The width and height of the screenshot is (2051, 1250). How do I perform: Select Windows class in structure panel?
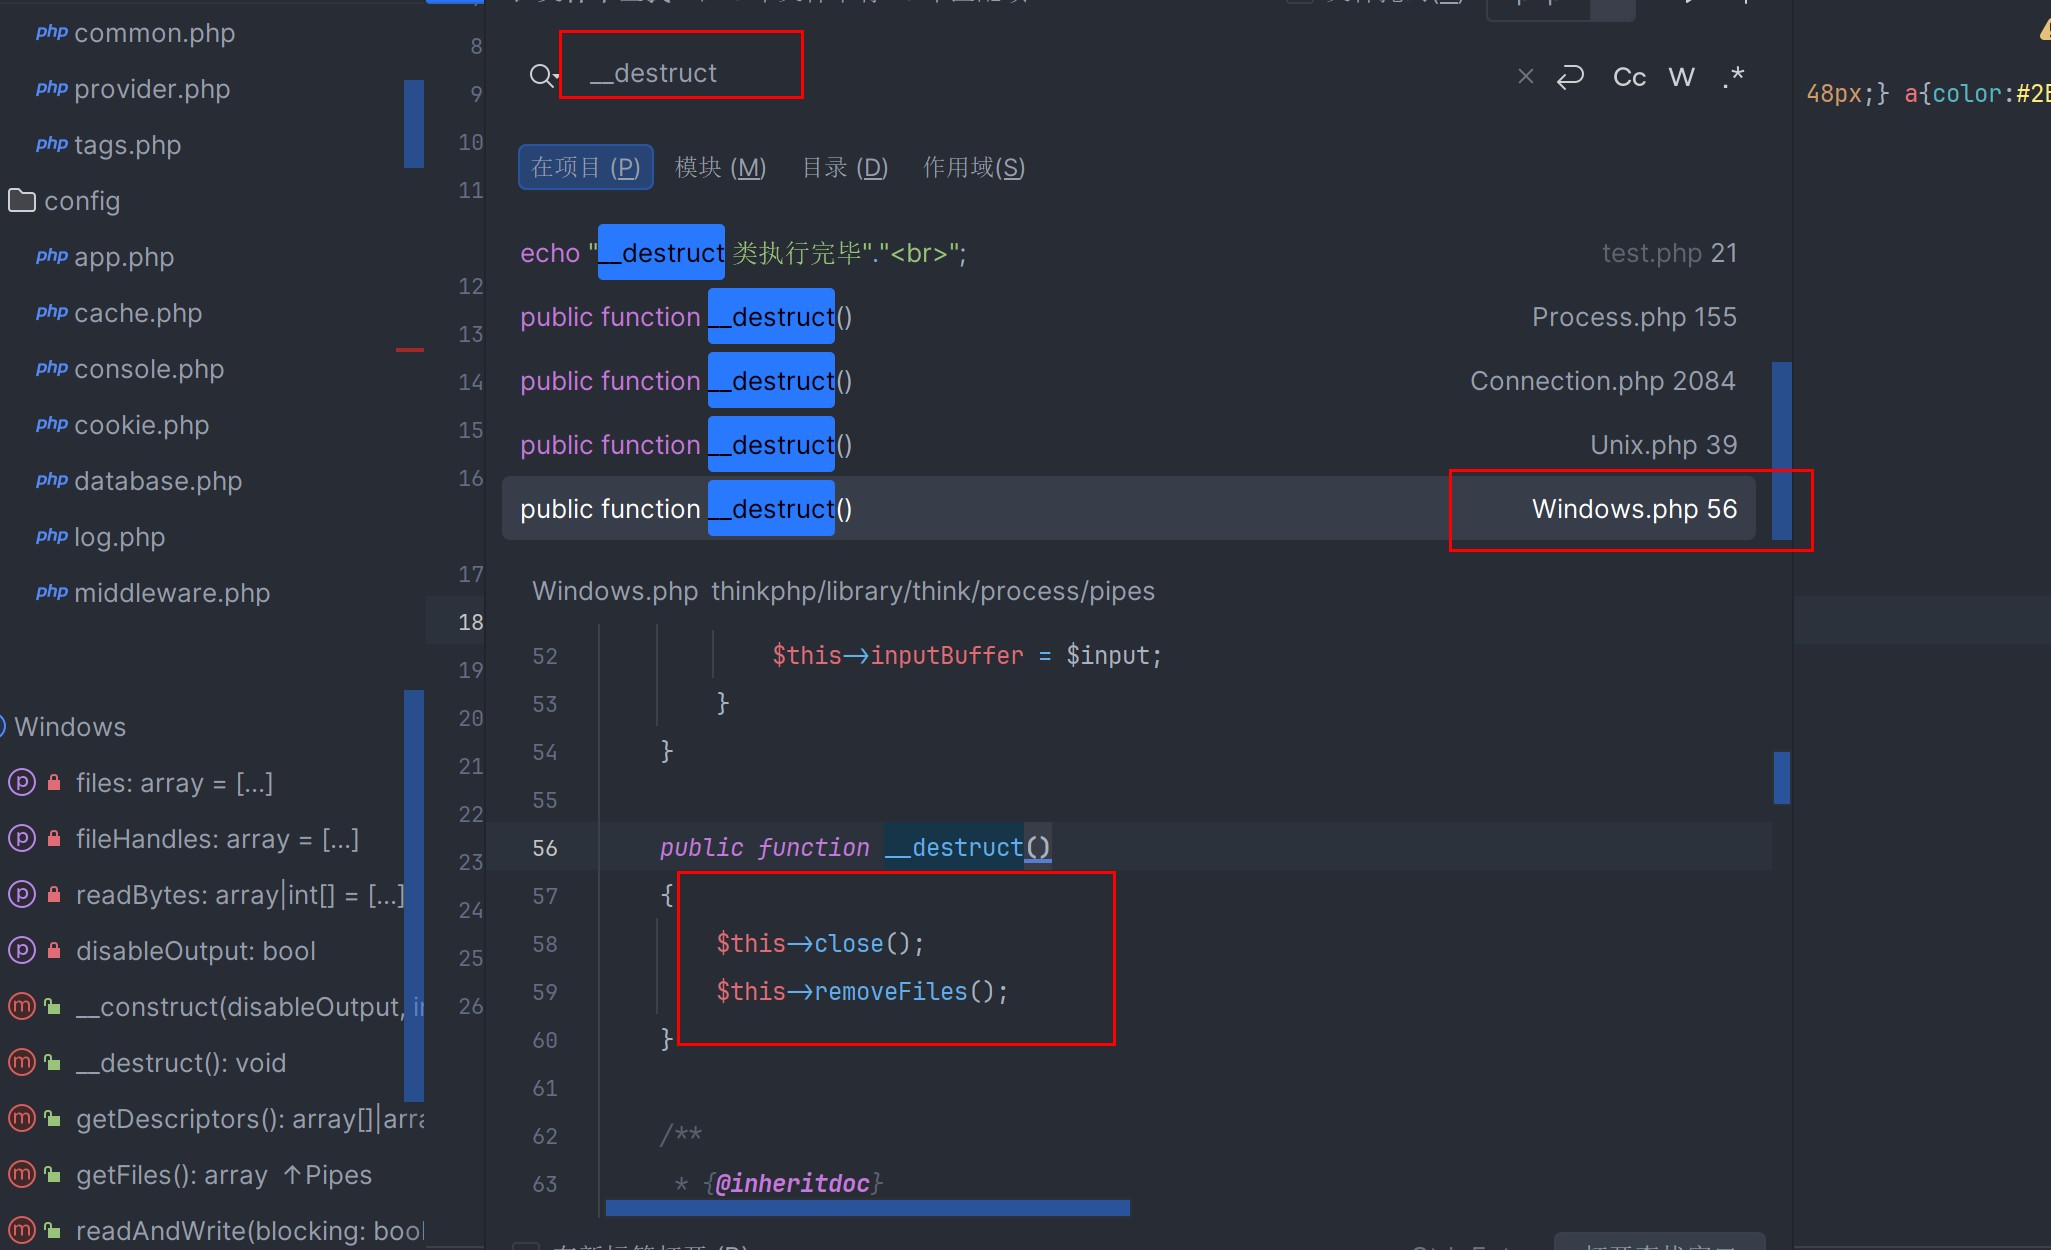click(70, 727)
